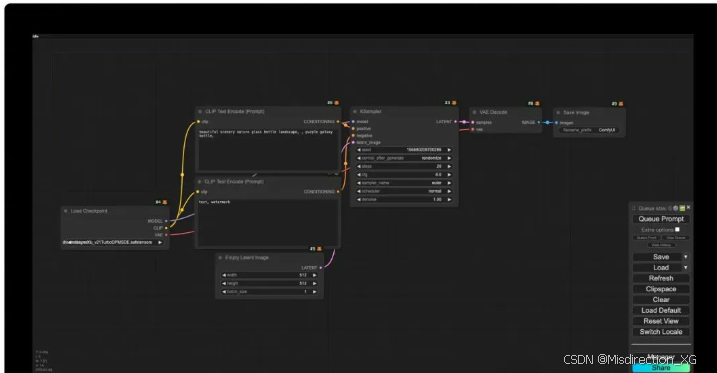The image size is (717, 373).
Task: Click VAE Decode samples input socket
Action: point(473,123)
